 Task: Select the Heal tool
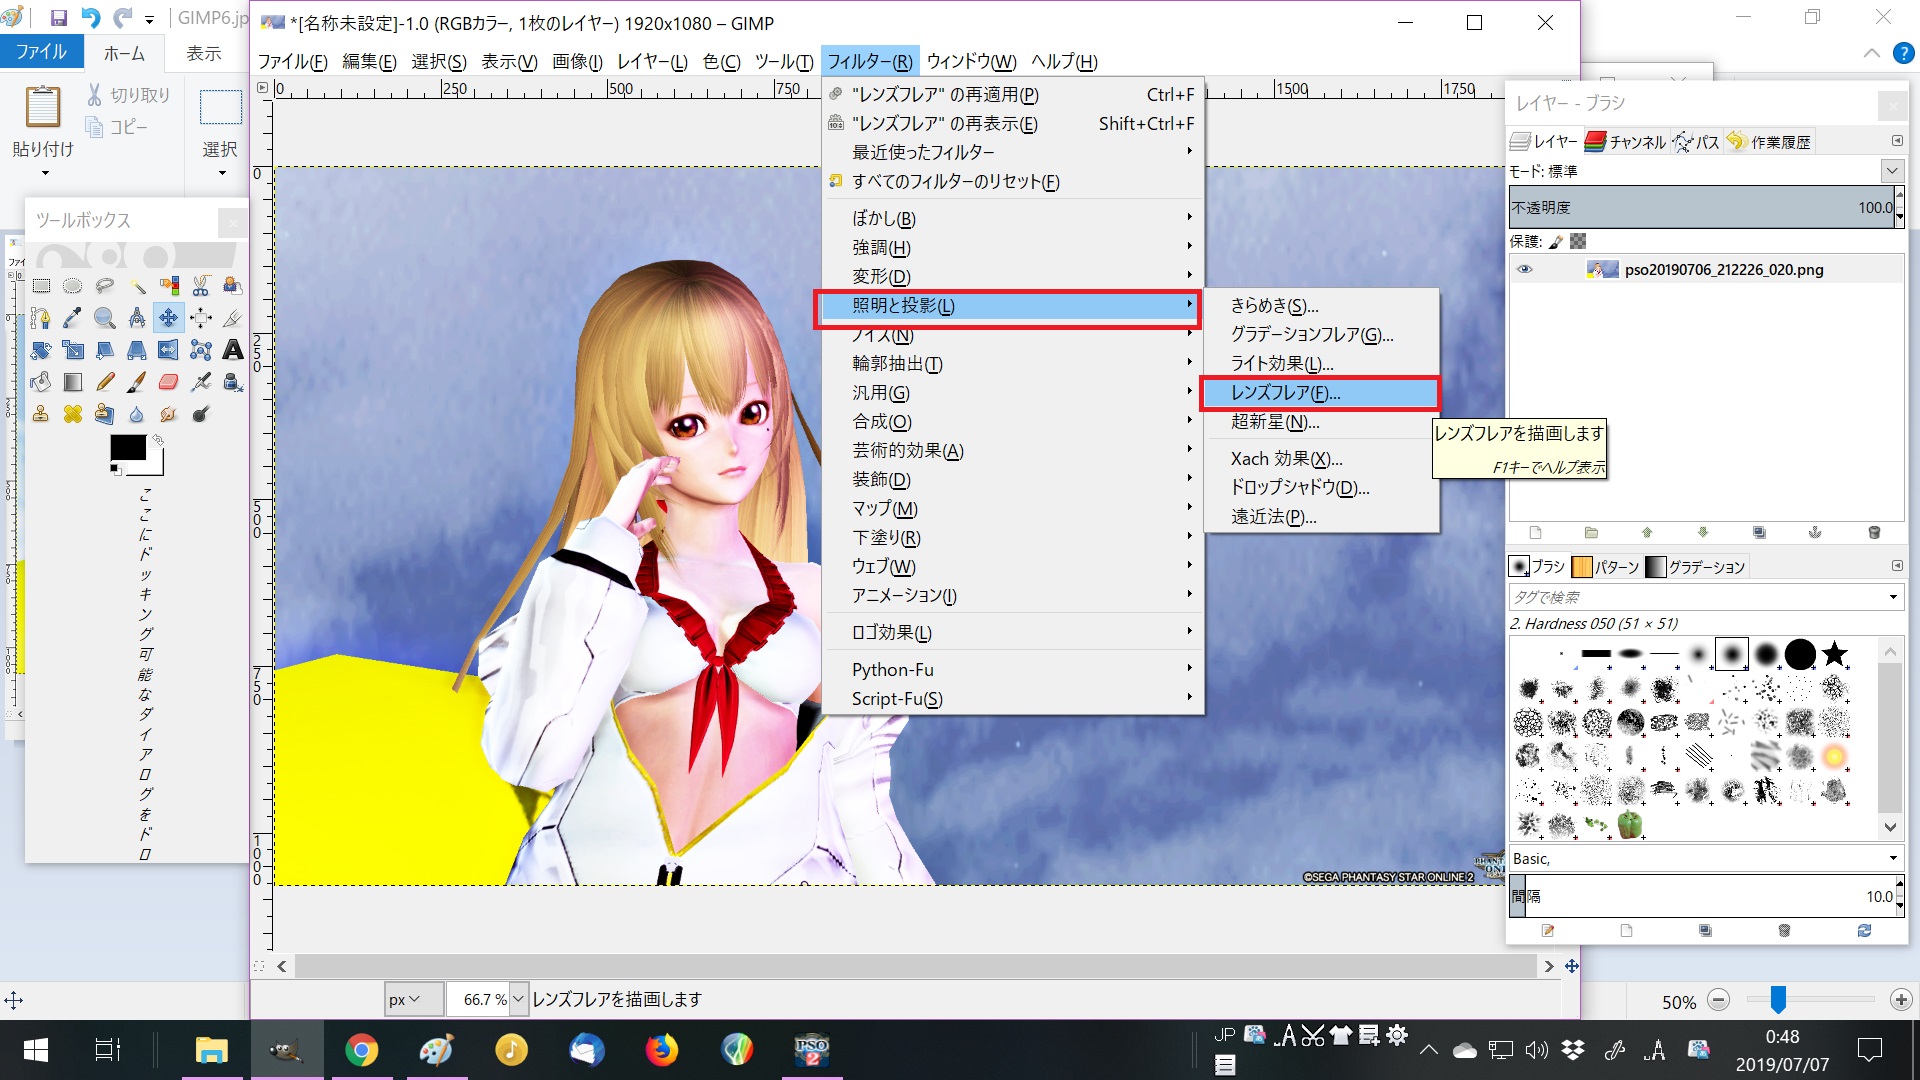click(x=73, y=414)
